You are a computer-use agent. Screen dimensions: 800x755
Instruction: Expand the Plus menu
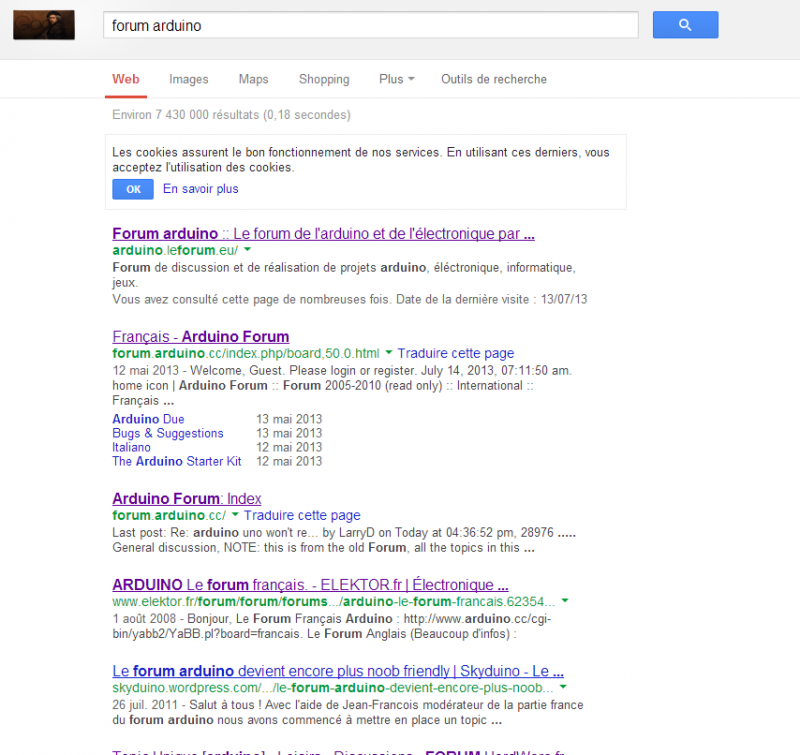396,79
